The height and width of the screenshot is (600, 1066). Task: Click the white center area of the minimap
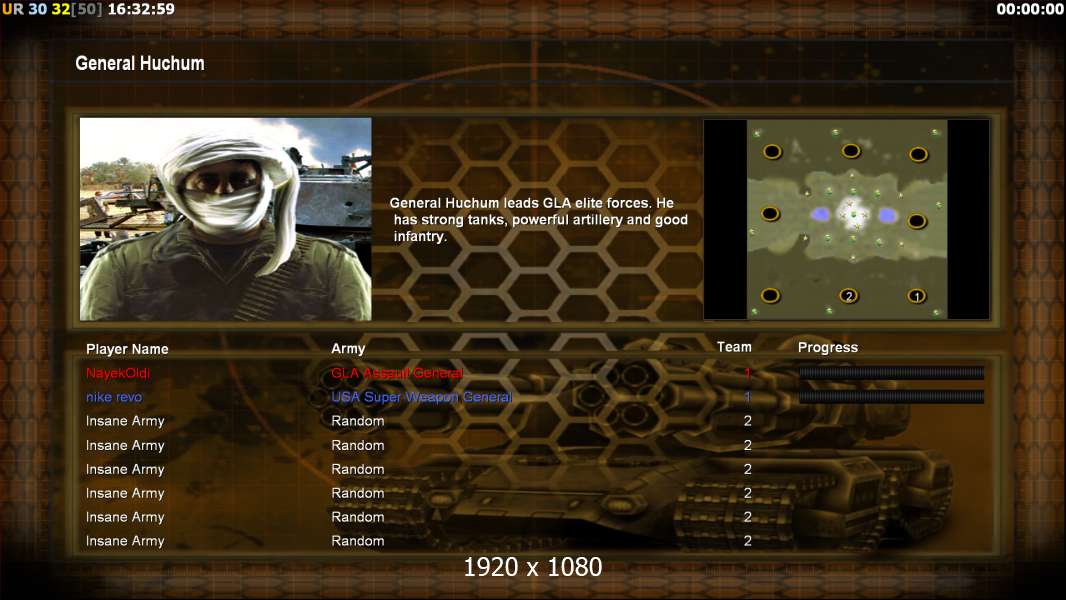pos(853,213)
